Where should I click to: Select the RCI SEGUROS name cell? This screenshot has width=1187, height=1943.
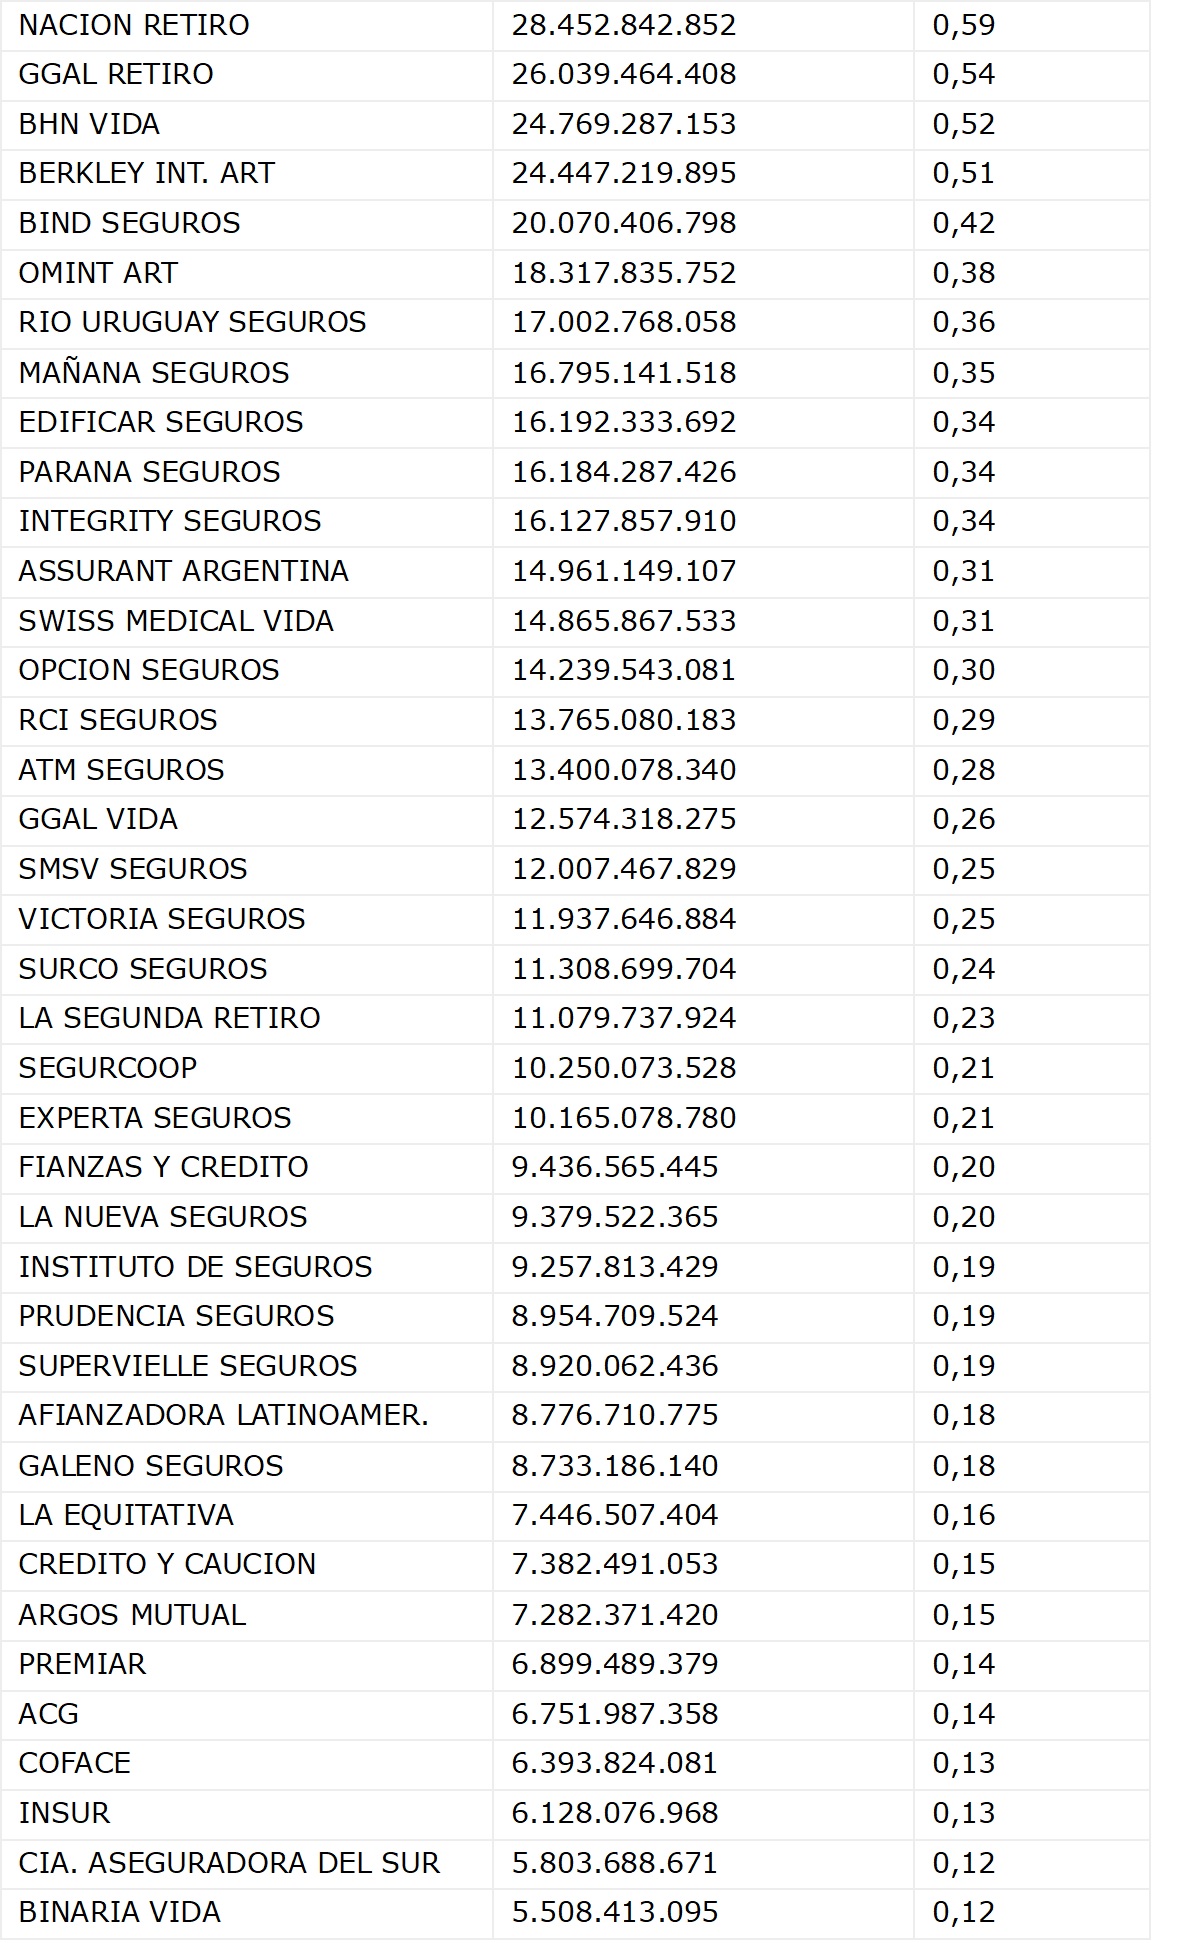point(118,720)
